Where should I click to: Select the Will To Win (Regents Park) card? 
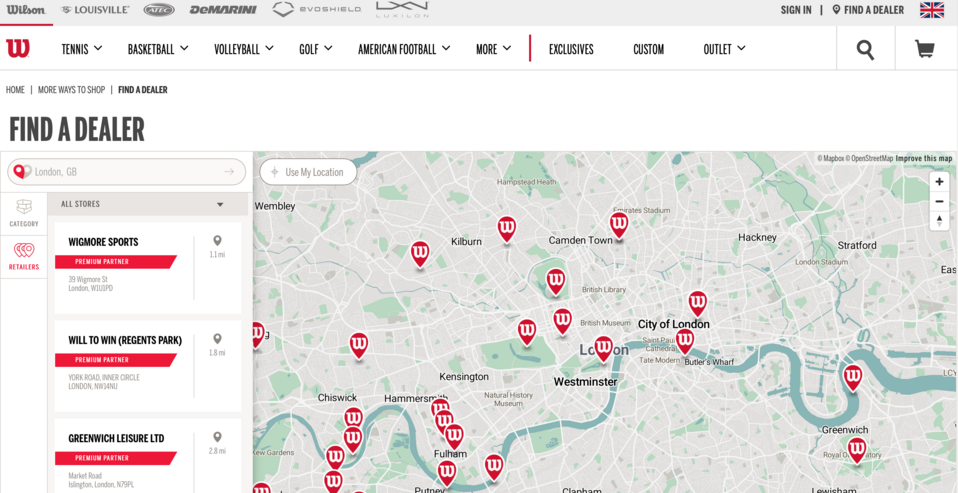pos(148,366)
